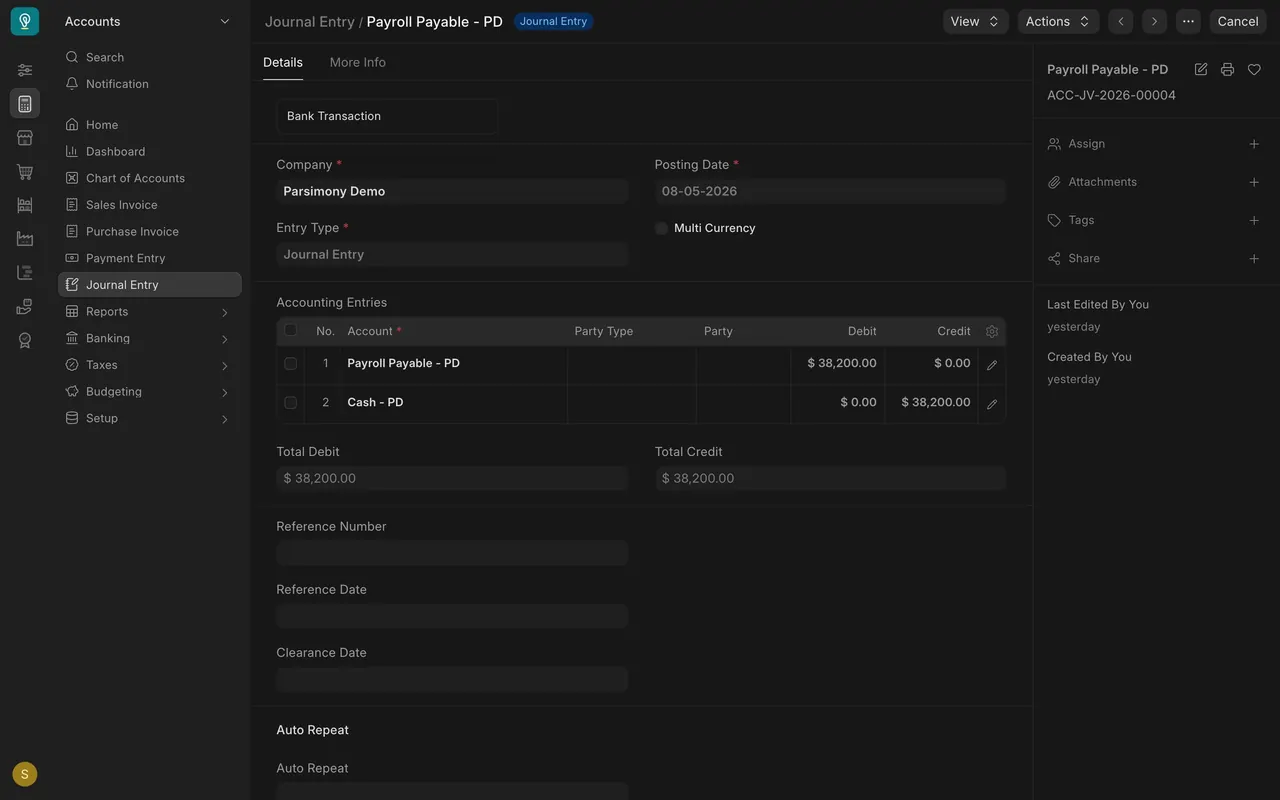Open the View dropdown
This screenshot has width=1280, height=800.
(x=975, y=21)
